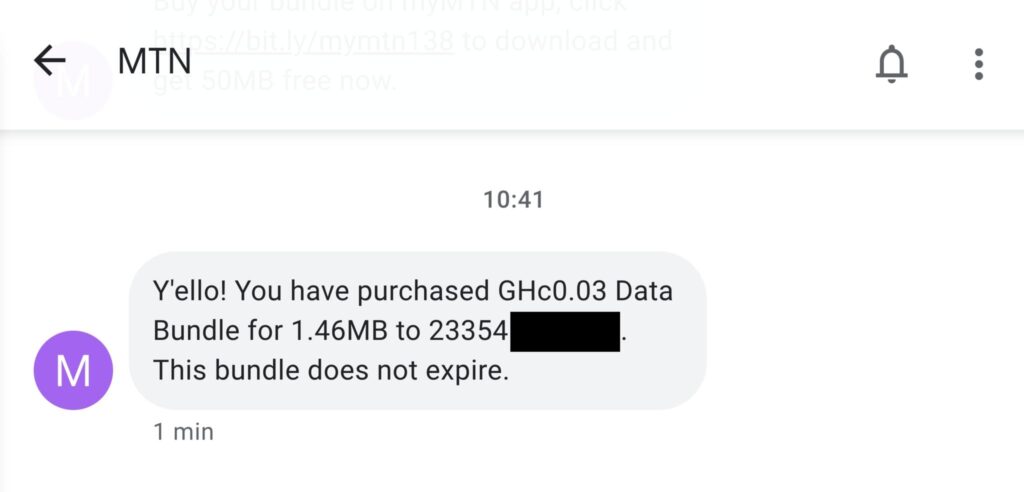
Task: Click the faded "get 50MB free now" text
Action: (275, 82)
